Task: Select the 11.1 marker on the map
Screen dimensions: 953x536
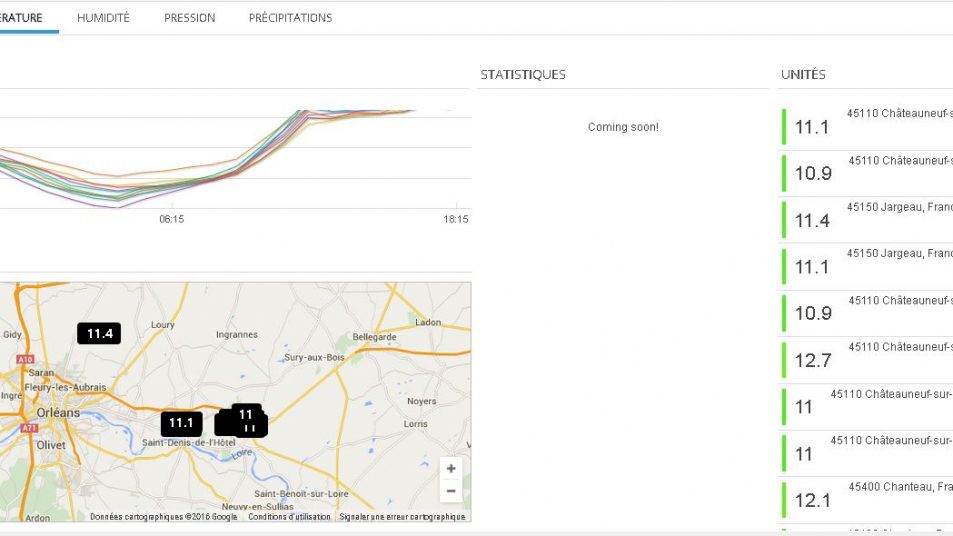Action: point(181,423)
